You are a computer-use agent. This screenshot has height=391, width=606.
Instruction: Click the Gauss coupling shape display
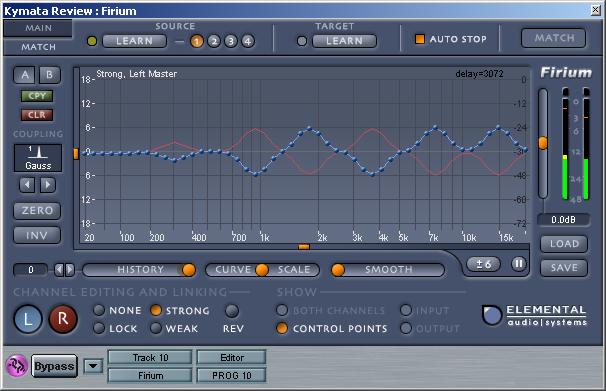pyautogui.click(x=38, y=158)
